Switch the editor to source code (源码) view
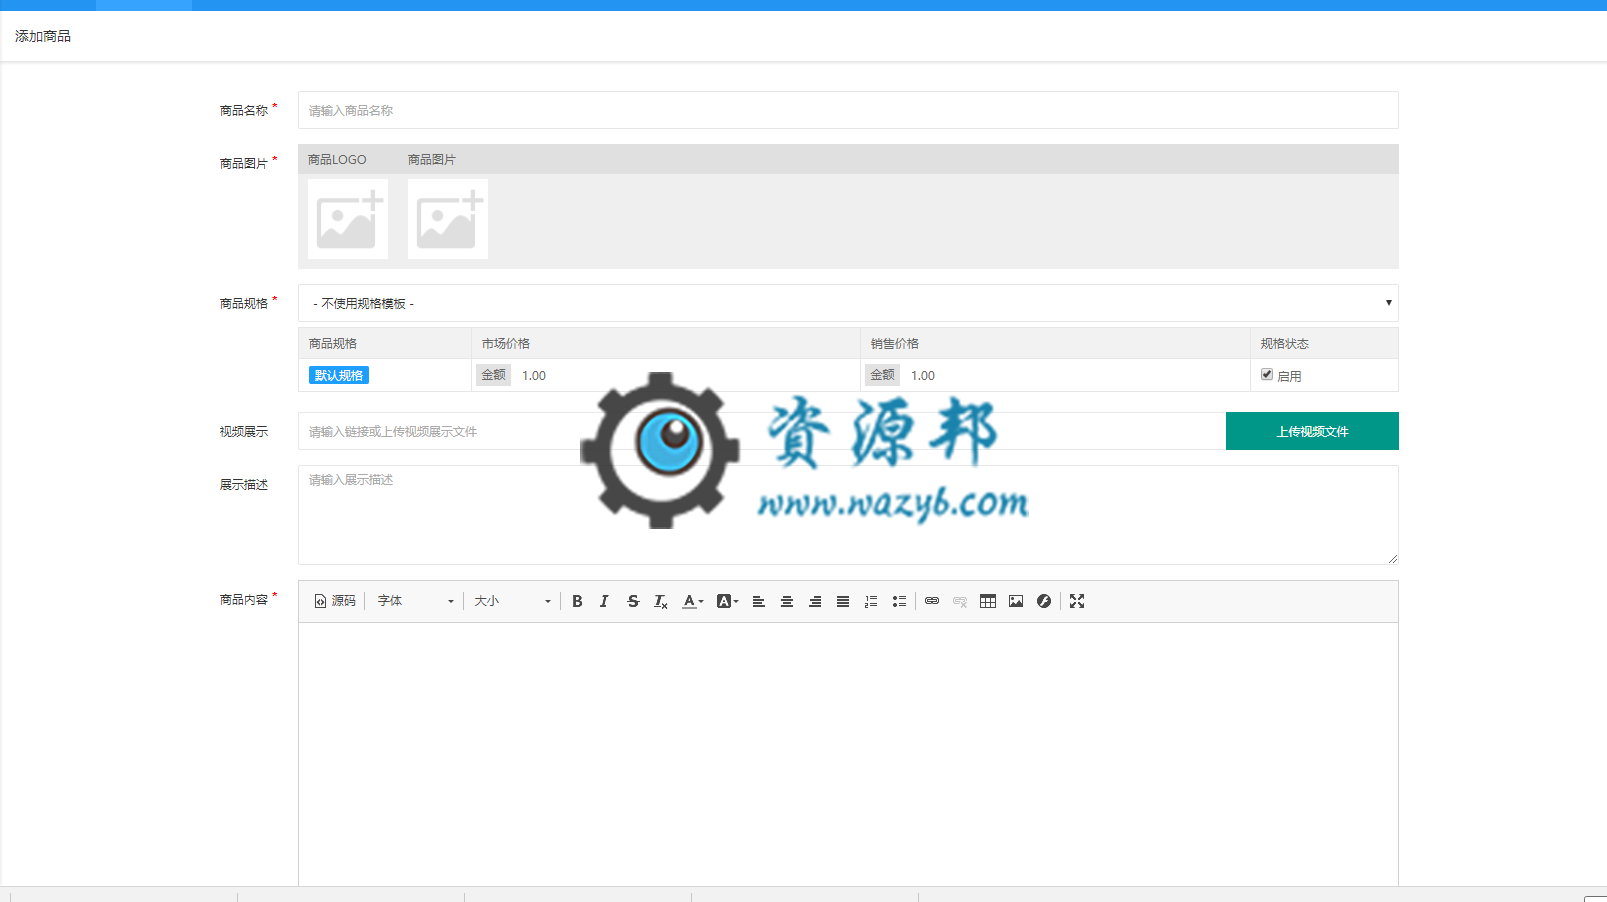 click(x=335, y=601)
